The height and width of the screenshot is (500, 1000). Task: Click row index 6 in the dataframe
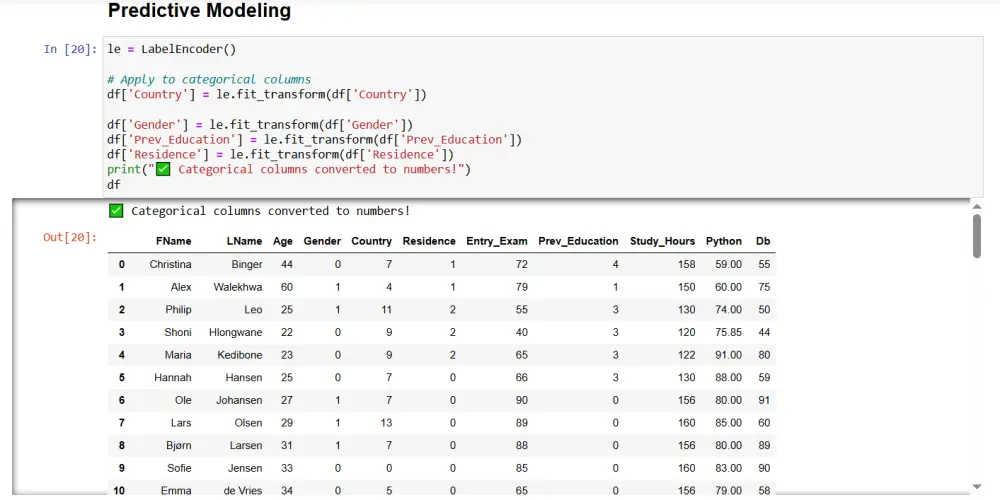click(x=122, y=400)
